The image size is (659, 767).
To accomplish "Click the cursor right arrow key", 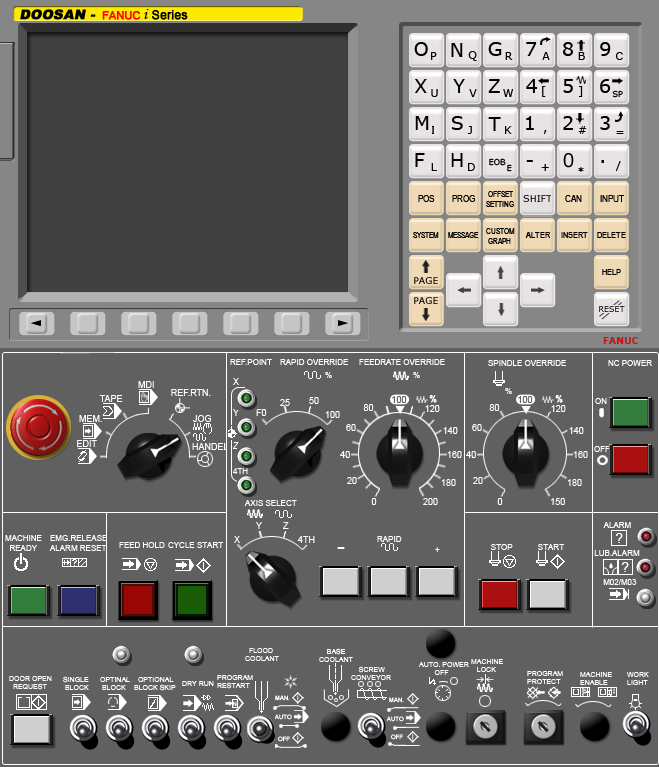I will [537, 290].
